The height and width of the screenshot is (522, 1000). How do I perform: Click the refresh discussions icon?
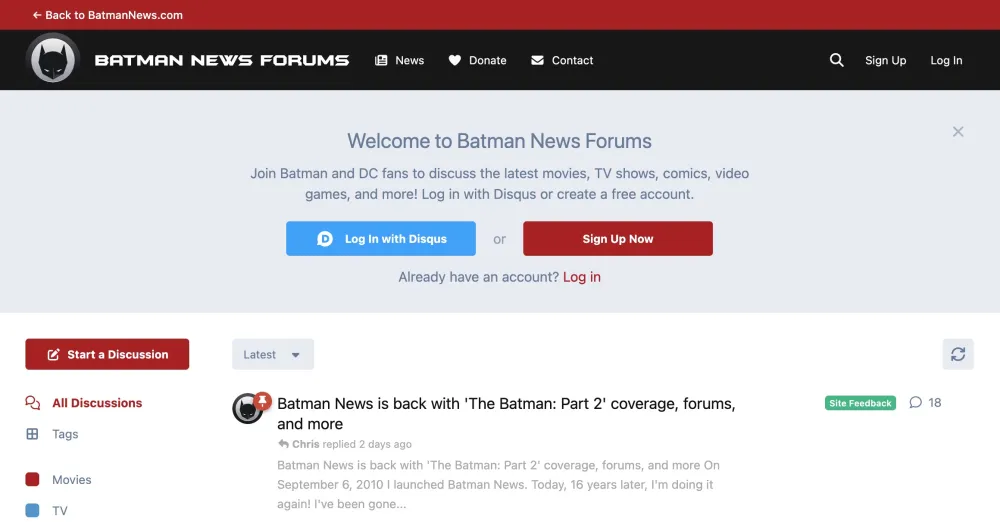[958, 354]
